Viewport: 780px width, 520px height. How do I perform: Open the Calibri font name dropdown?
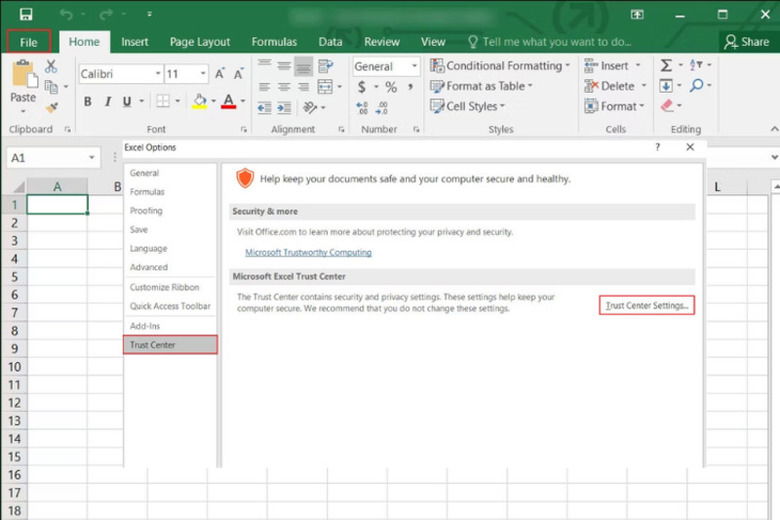[x=158, y=74]
